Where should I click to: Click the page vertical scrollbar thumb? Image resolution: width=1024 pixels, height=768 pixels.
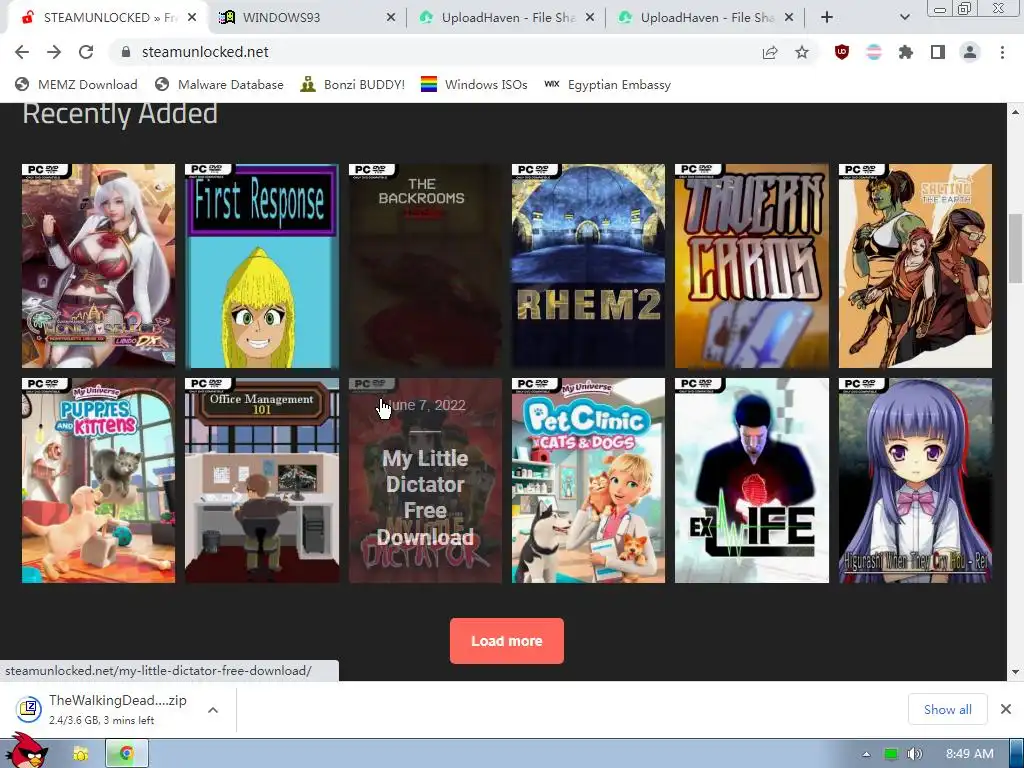point(1015,248)
